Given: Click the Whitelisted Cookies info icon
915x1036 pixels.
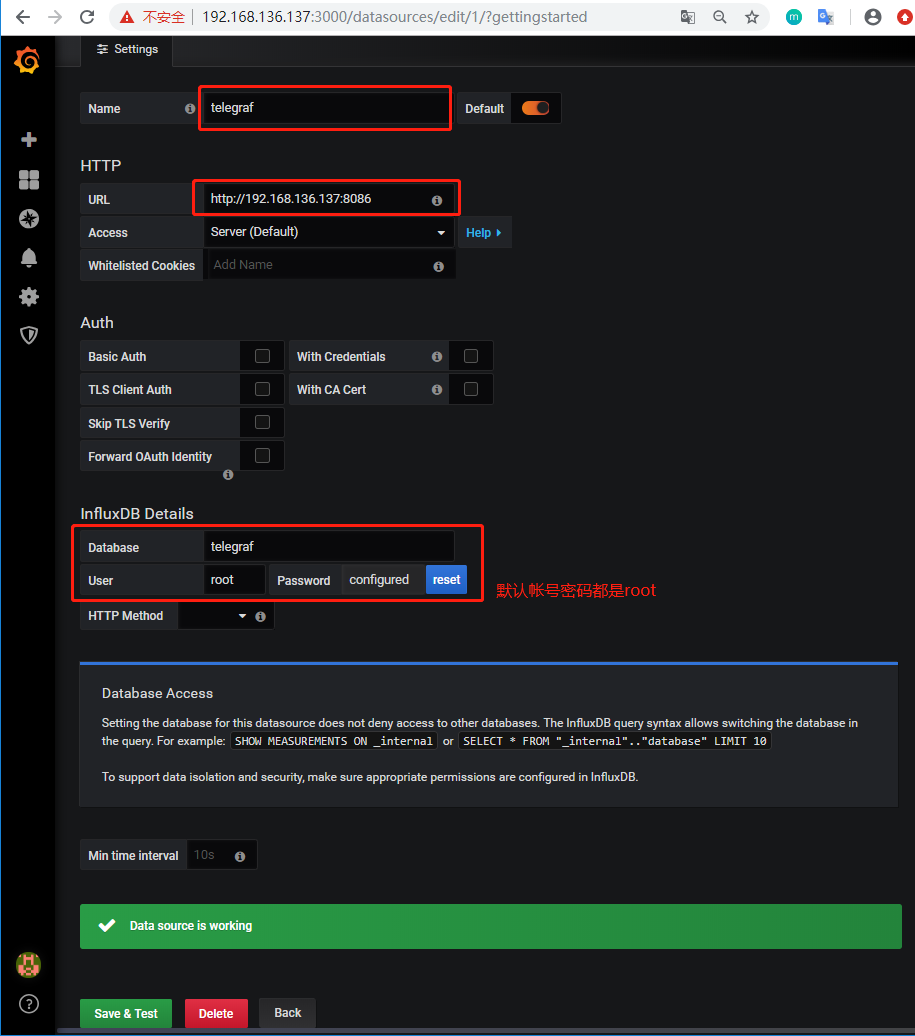Looking at the screenshot, I should 438,266.
